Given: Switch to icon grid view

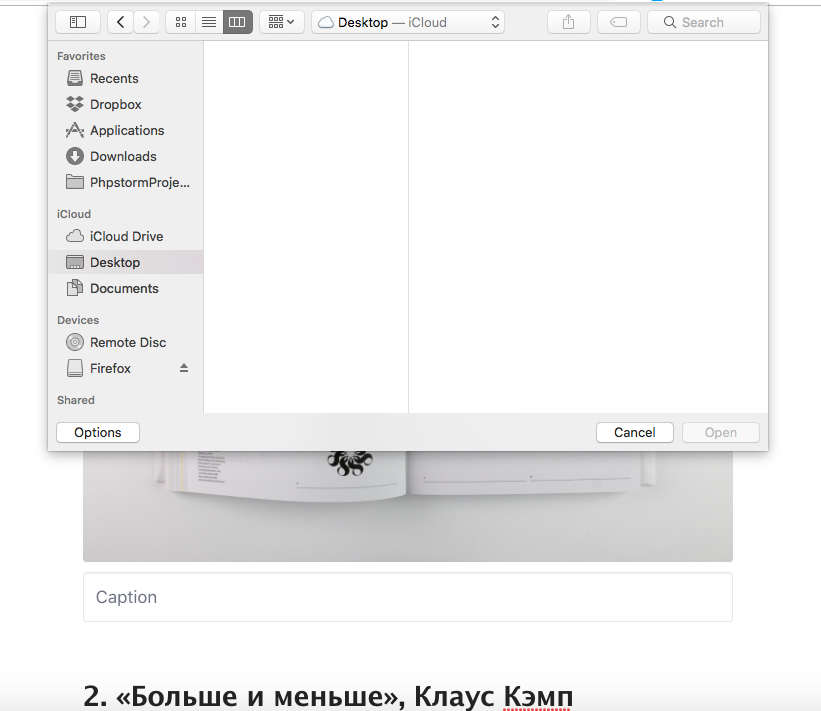Looking at the screenshot, I should 180,22.
